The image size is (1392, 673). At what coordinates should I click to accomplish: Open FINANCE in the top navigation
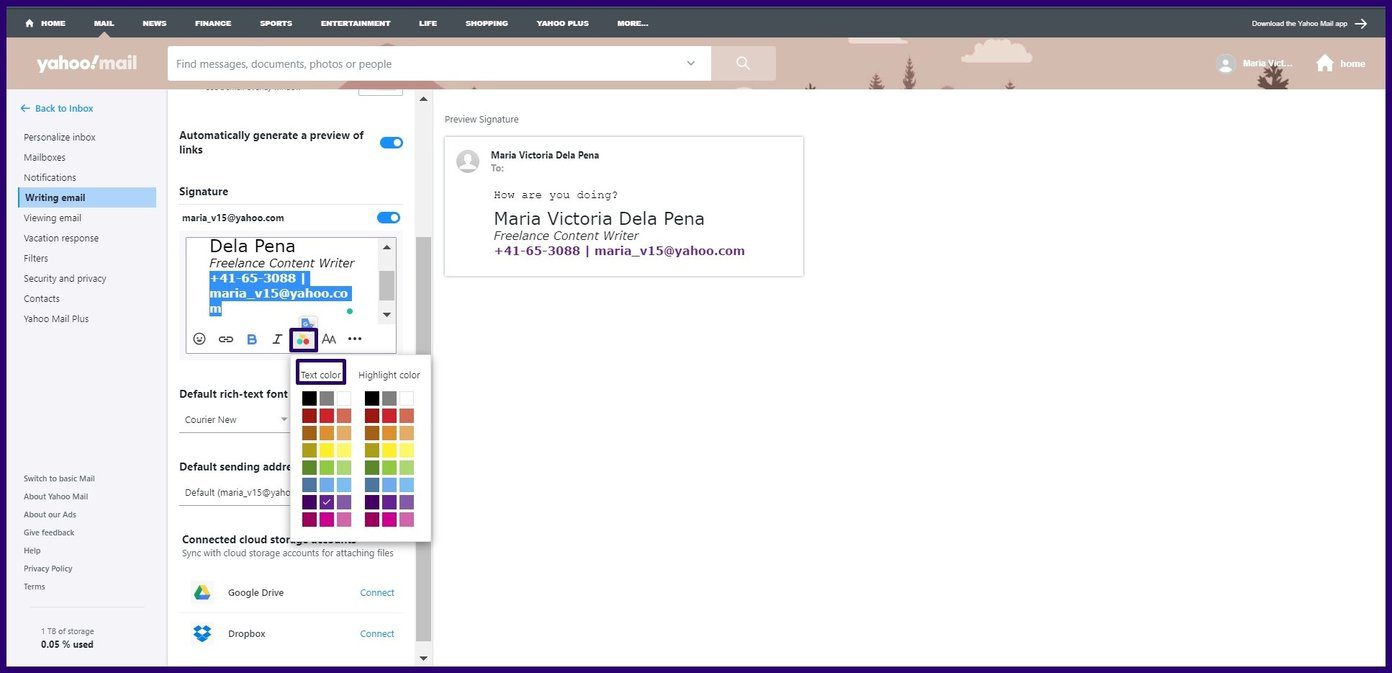click(213, 23)
